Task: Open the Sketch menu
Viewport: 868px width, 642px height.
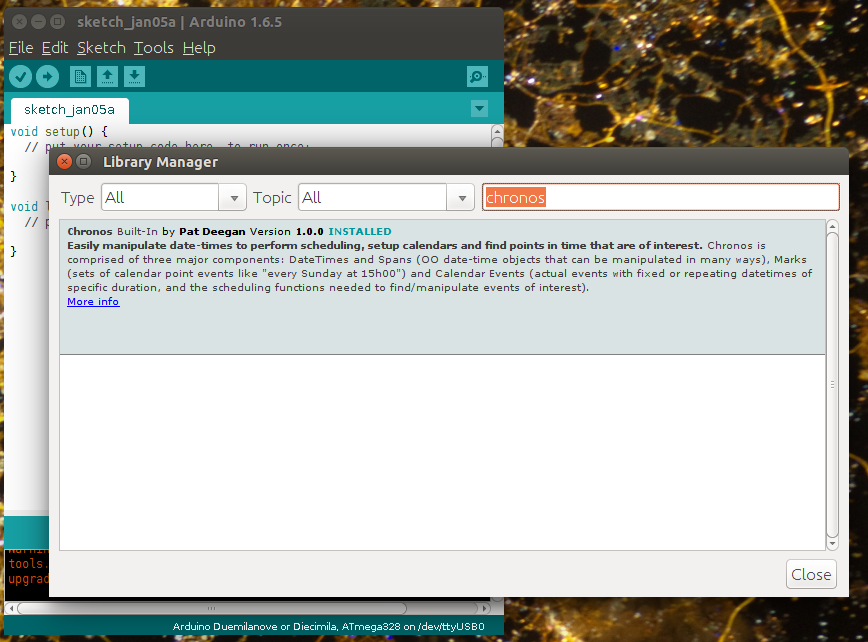Action: (x=101, y=48)
